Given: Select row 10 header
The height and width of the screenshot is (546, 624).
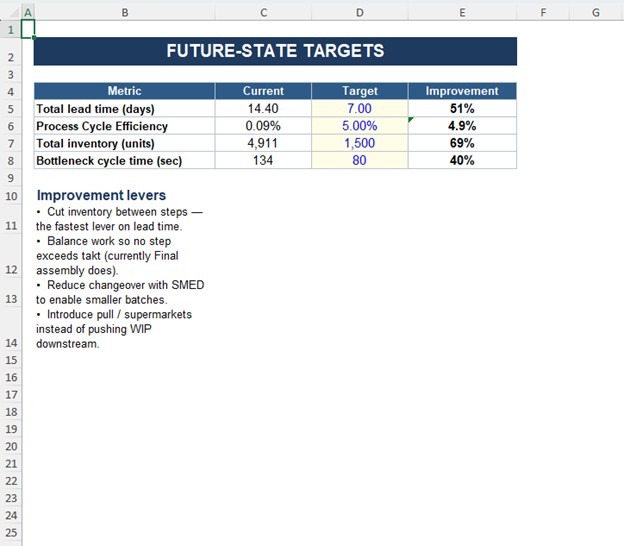Looking at the screenshot, I should pyautogui.click(x=11, y=195).
